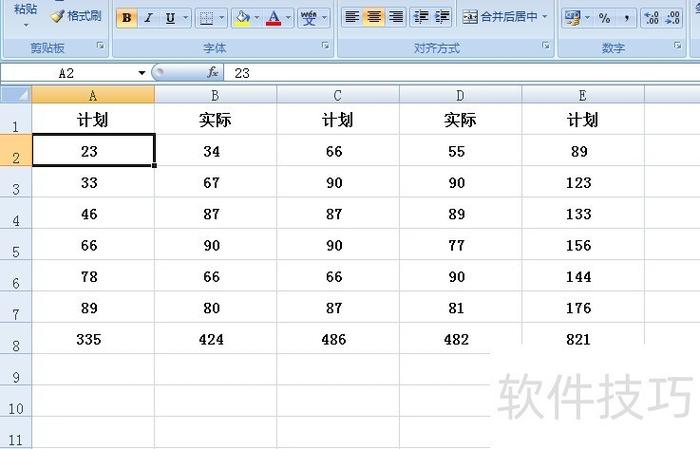Image resolution: width=700 pixels, height=449 pixels.
Task: Increase indent icon
Action: (x=442, y=17)
